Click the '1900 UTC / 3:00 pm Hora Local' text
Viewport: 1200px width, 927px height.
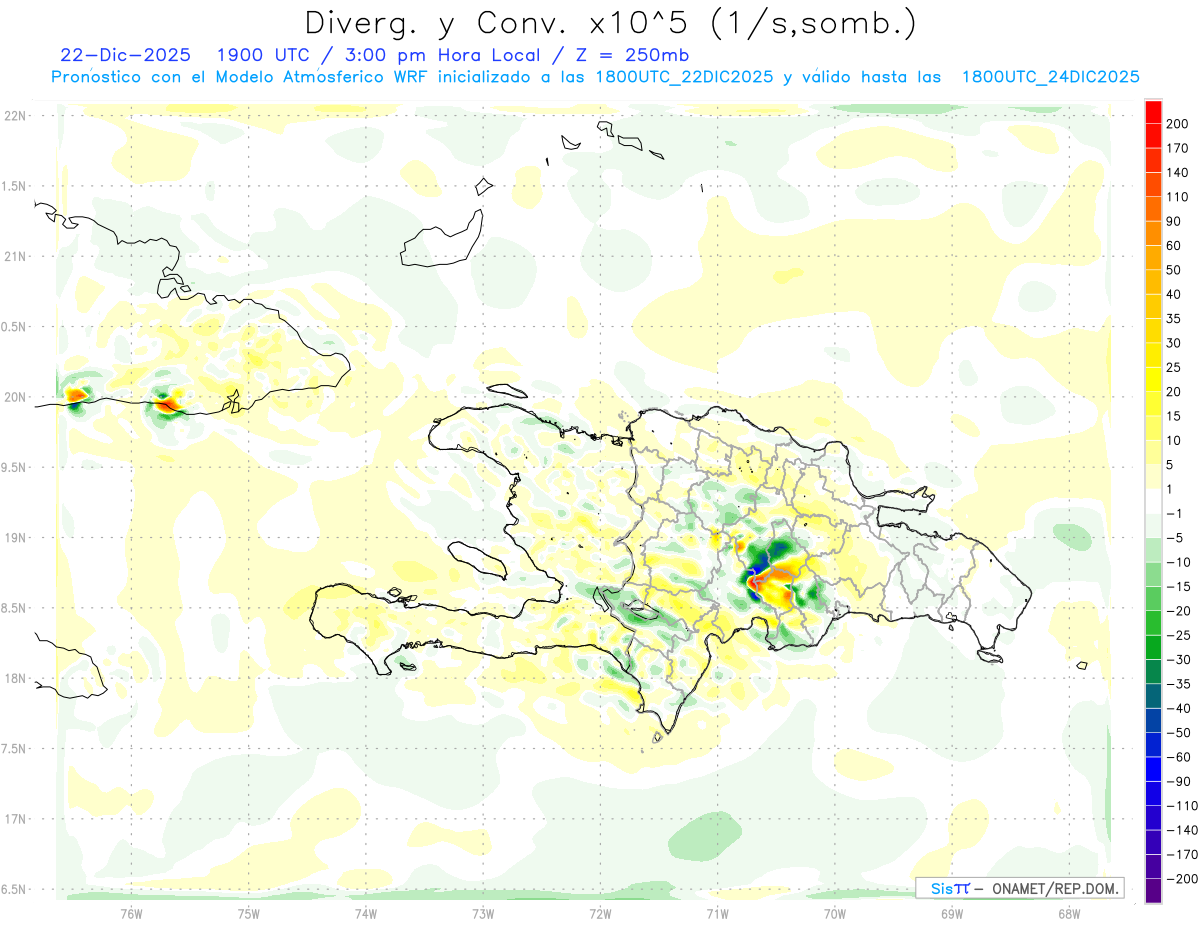coord(381,55)
